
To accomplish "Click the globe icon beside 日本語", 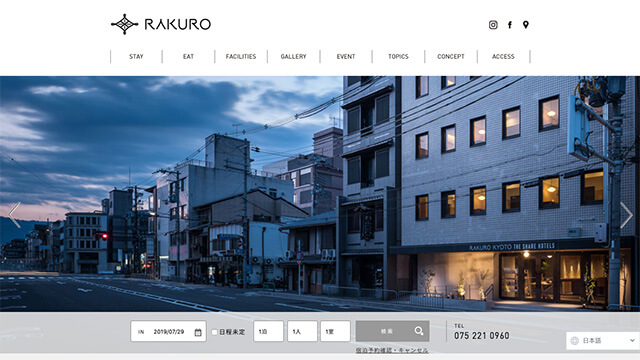I will [575, 340].
